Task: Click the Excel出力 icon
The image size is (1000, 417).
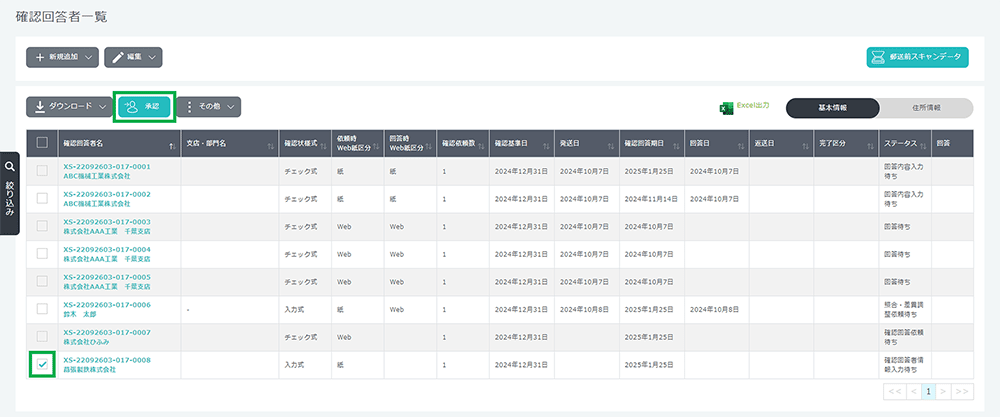Action: click(727, 107)
